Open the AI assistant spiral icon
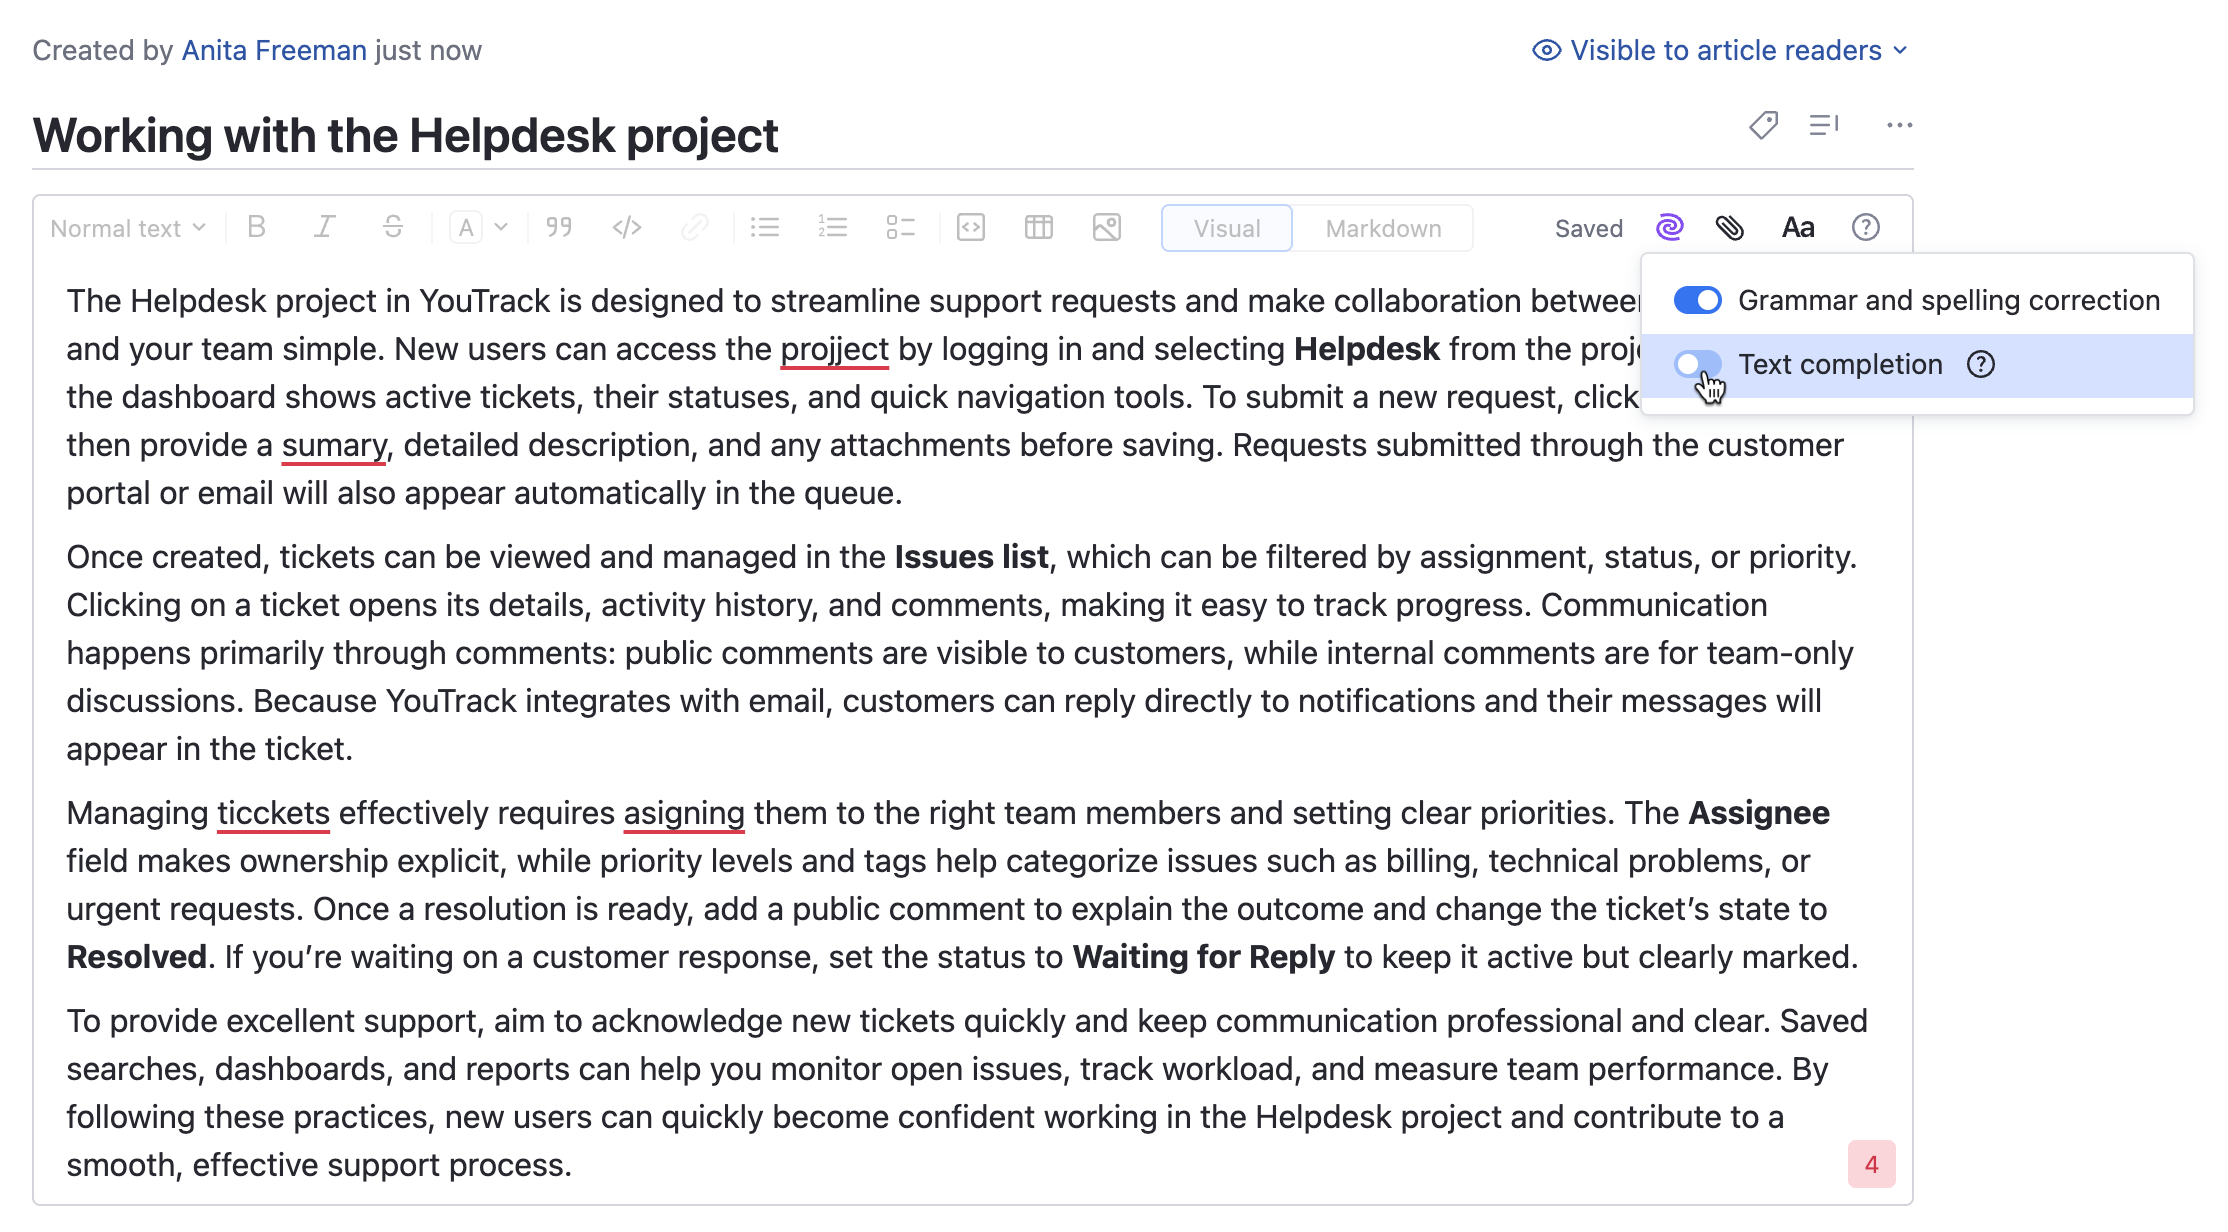Image resolution: width=2228 pixels, height=1232 pixels. [1669, 228]
